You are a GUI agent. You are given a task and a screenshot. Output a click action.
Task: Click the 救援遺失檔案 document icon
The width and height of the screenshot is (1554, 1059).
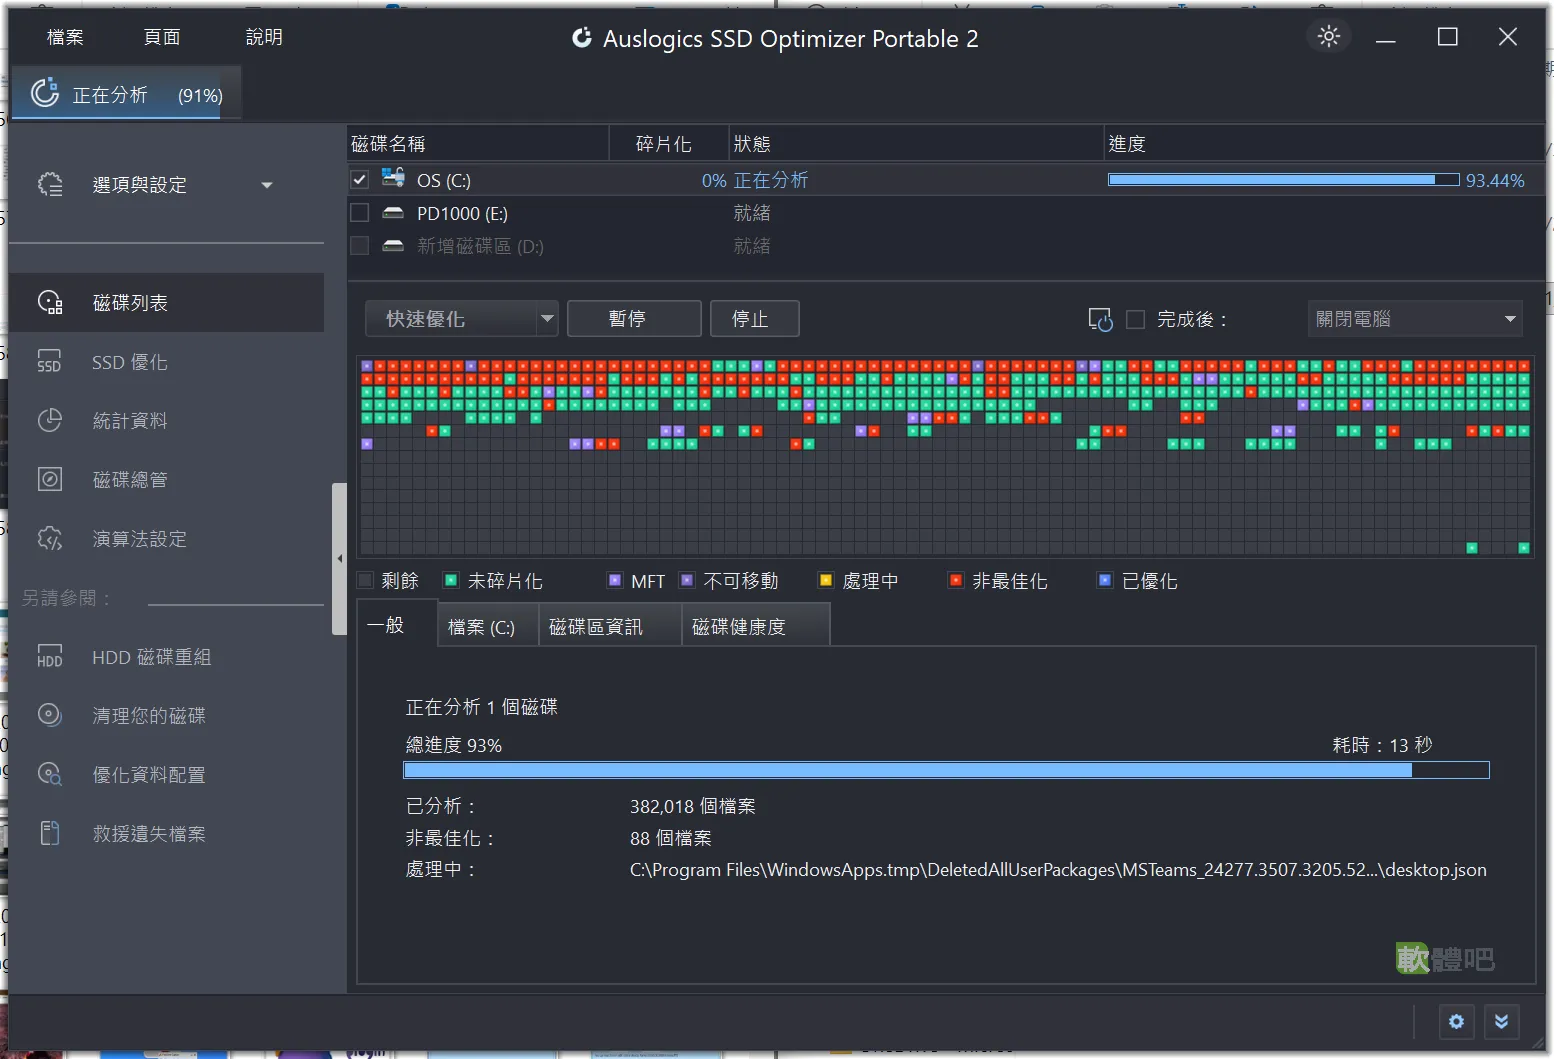(x=50, y=833)
